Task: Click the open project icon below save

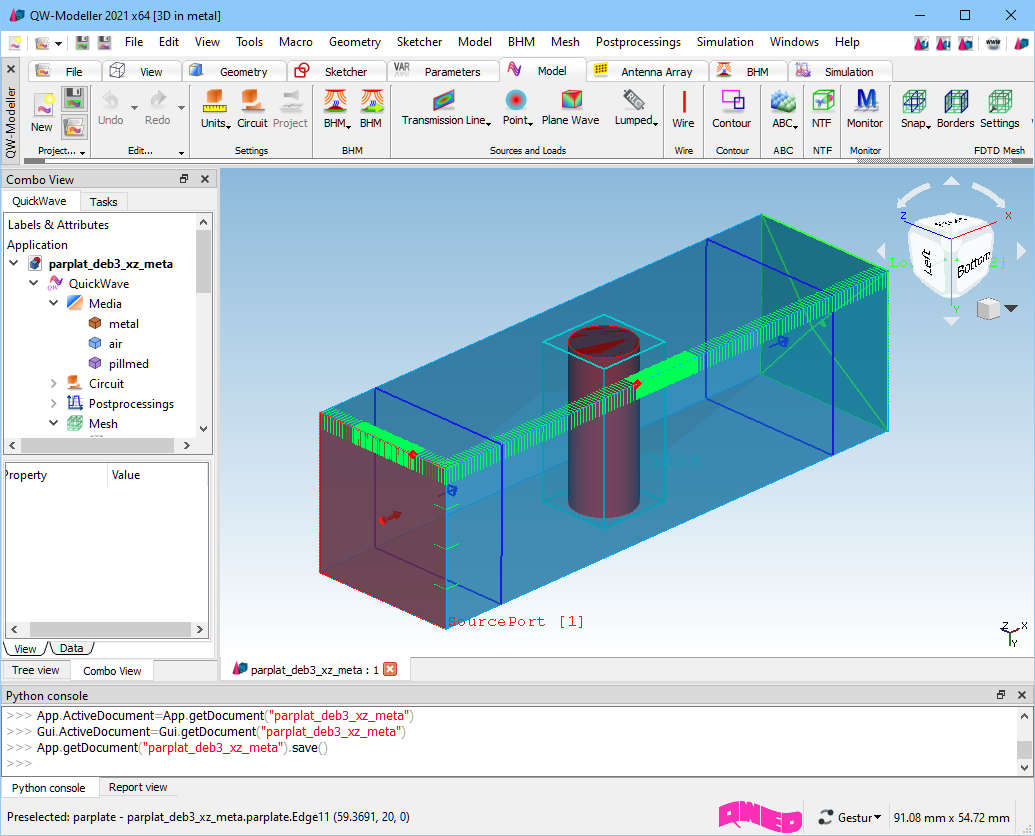Action: pyautogui.click(x=75, y=127)
